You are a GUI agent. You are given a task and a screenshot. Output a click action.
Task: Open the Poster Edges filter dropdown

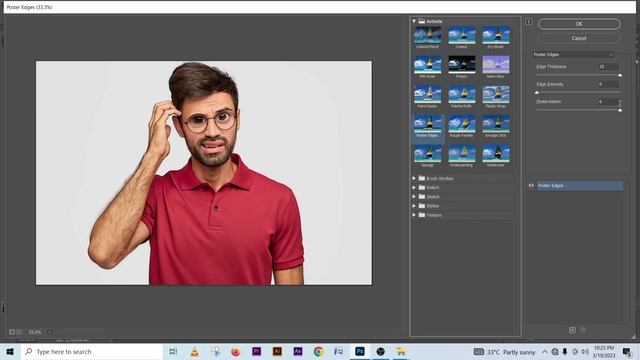(573, 54)
